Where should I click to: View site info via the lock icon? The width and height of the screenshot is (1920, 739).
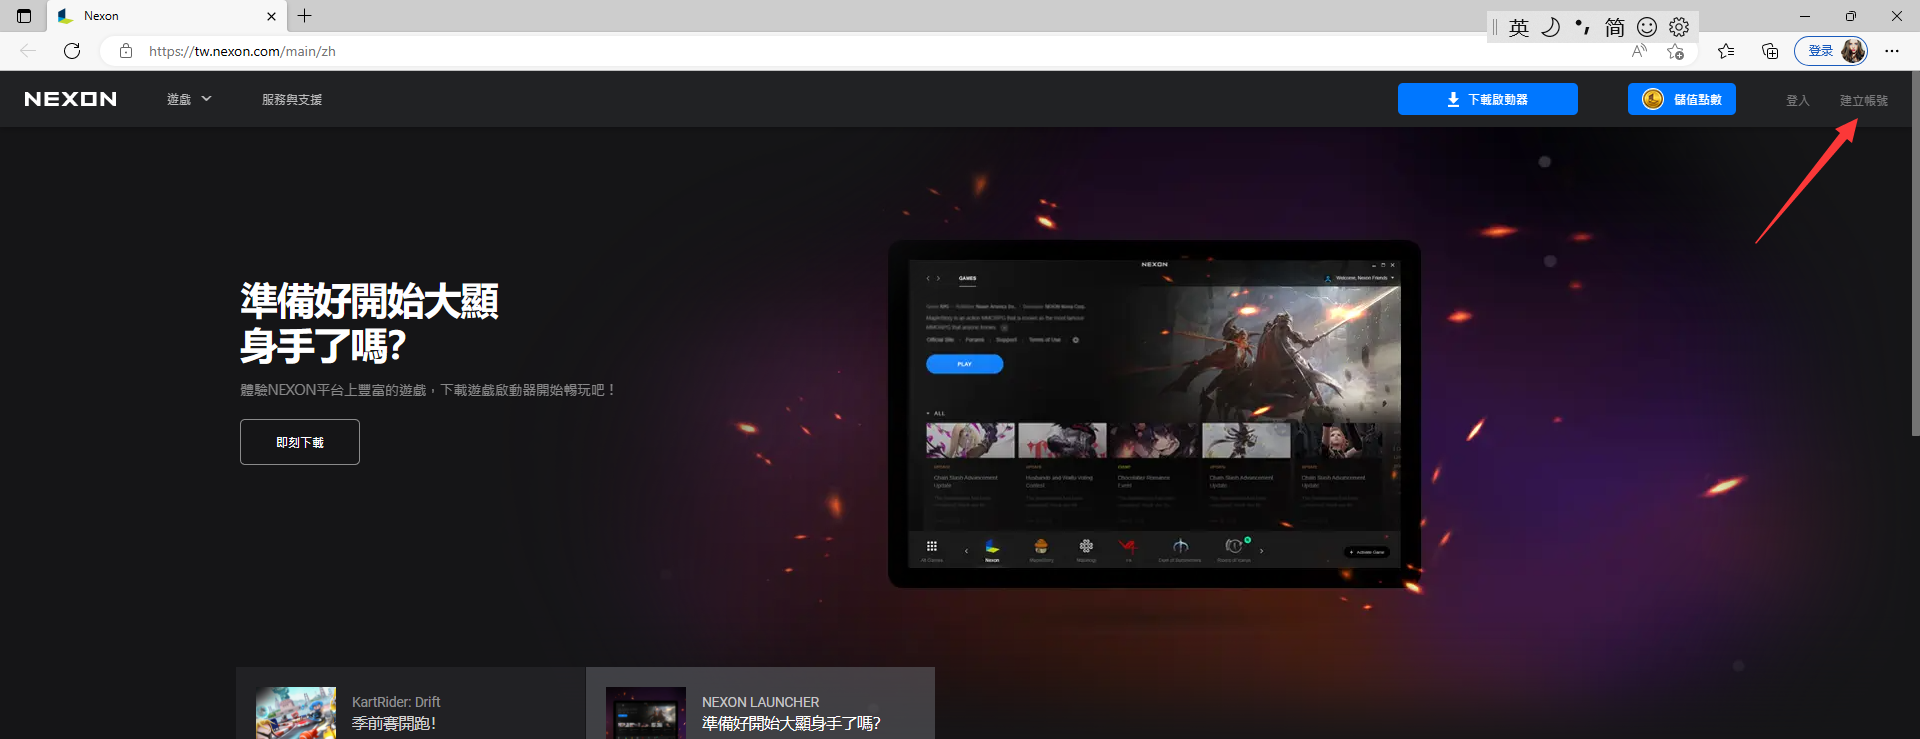pos(126,51)
